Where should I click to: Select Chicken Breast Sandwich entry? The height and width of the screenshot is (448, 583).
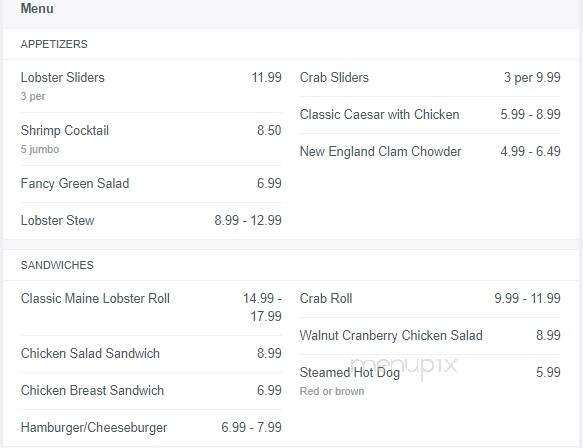(x=92, y=390)
